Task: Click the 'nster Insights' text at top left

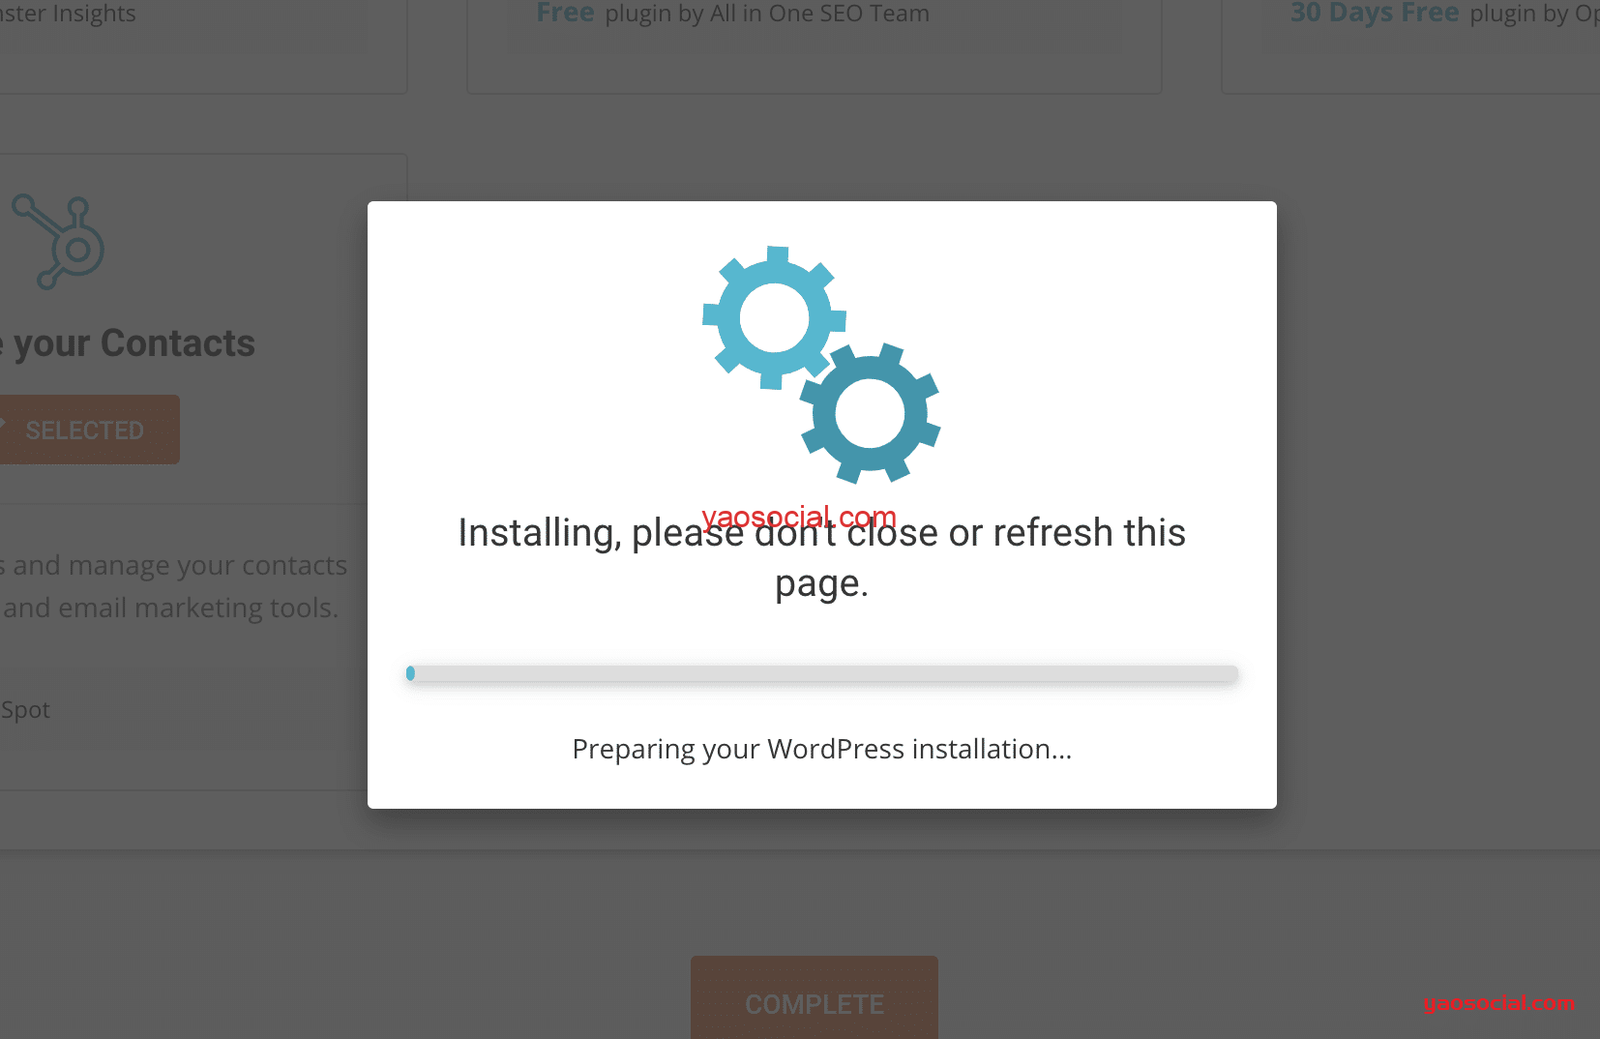Action: tap(68, 13)
